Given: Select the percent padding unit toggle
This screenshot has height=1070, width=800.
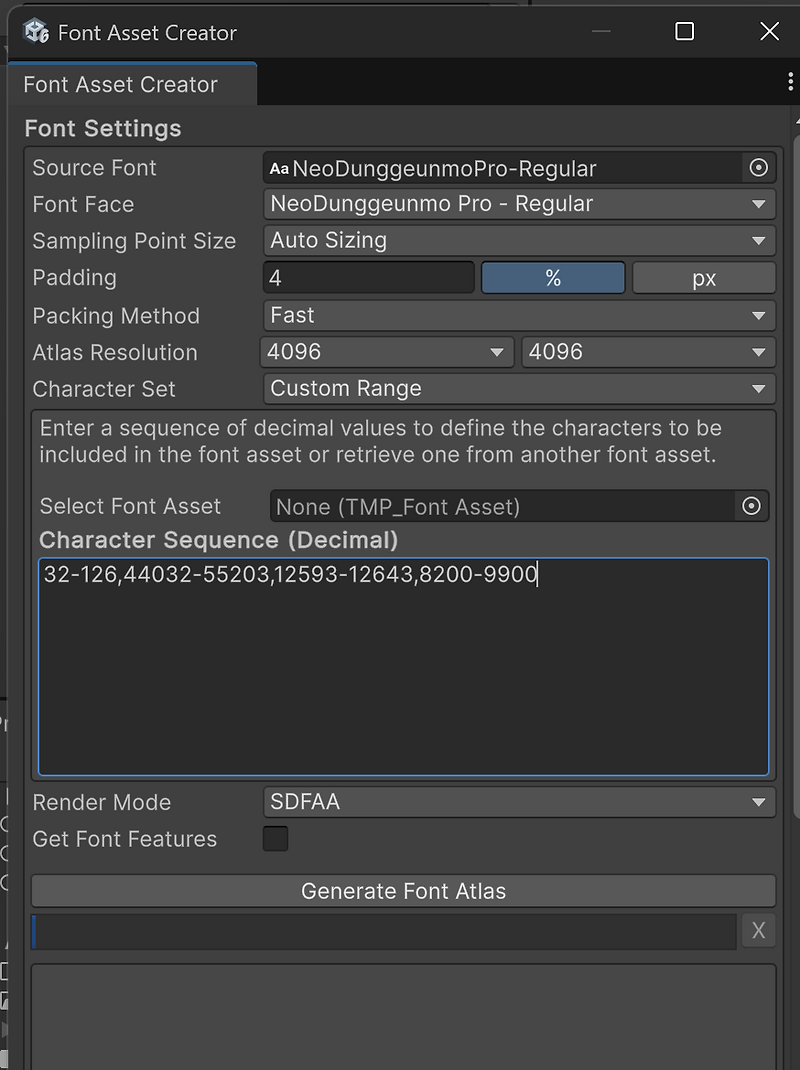Looking at the screenshot, I should [553, 278].
